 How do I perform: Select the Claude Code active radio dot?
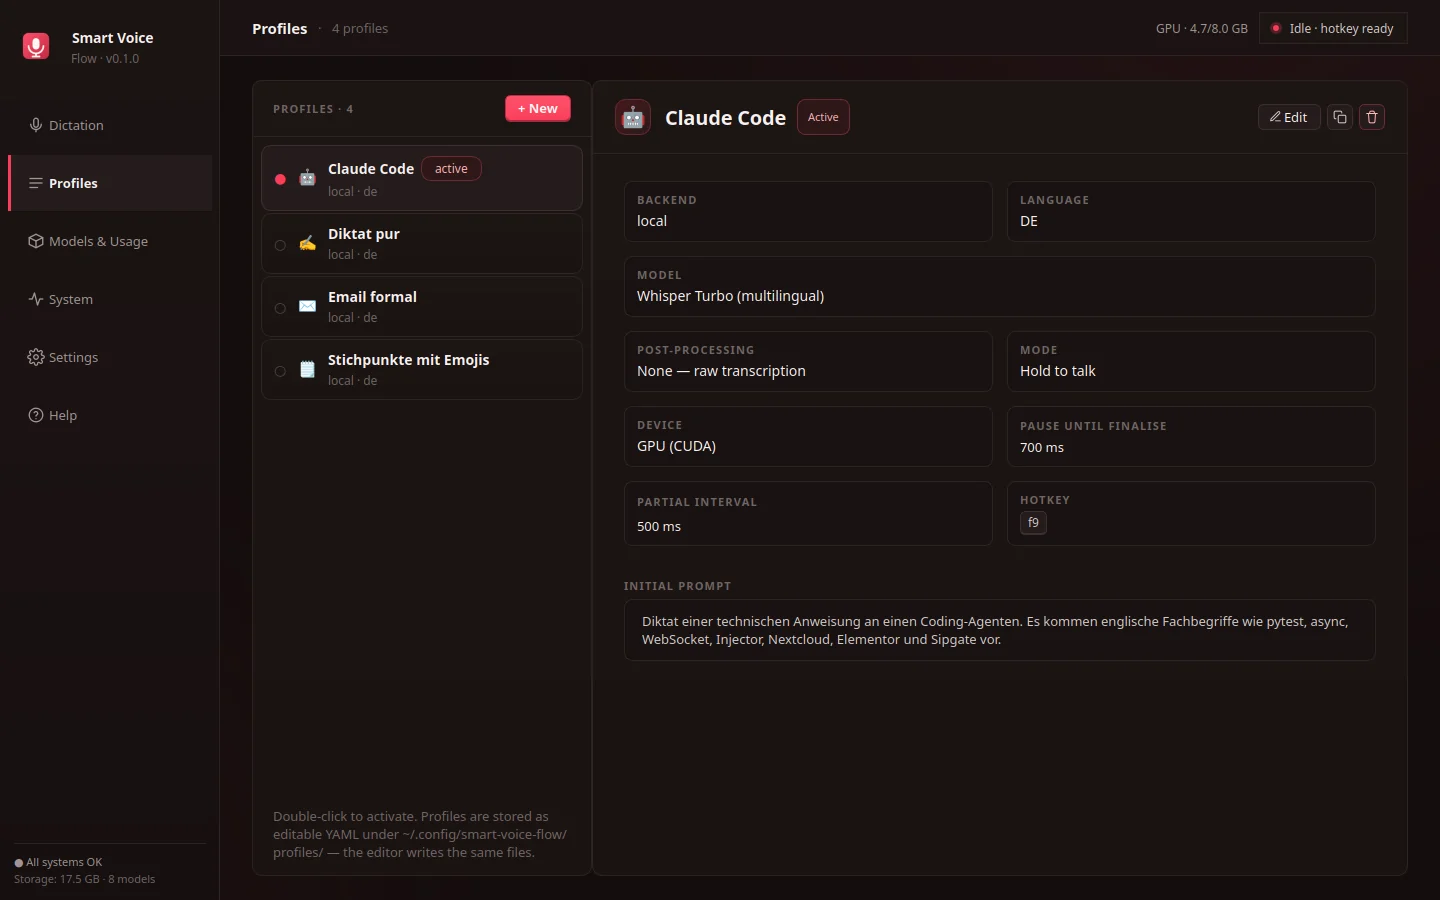pos(280,179)
